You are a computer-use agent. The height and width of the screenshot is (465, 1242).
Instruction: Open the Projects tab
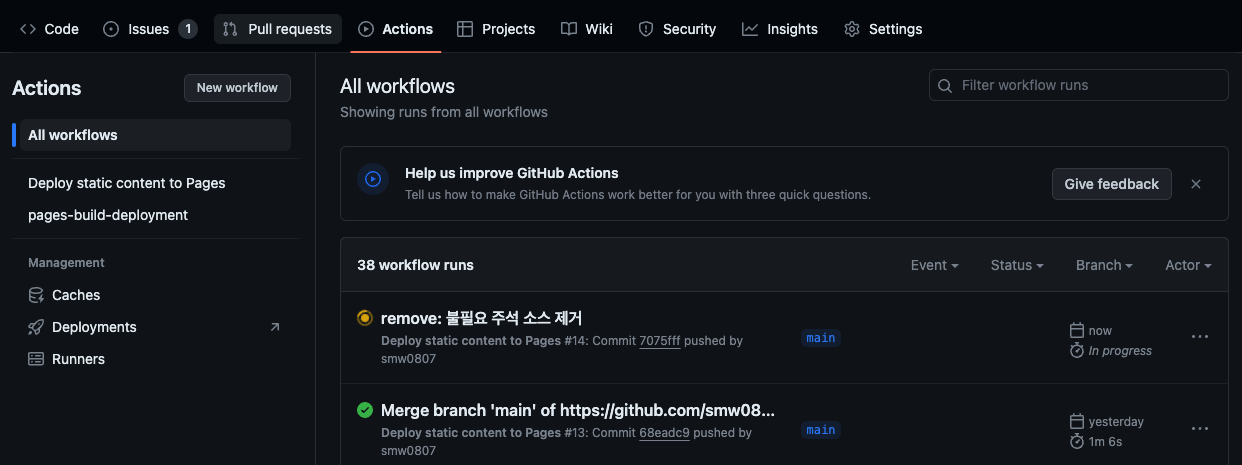coord(496,29)
